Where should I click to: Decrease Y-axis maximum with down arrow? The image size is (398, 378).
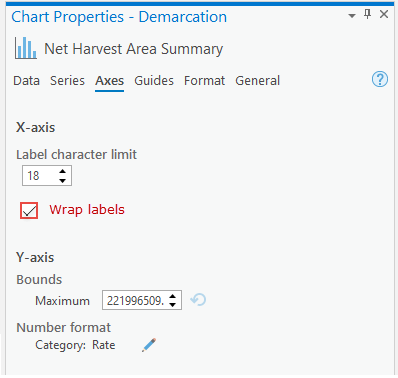(172, 305)
